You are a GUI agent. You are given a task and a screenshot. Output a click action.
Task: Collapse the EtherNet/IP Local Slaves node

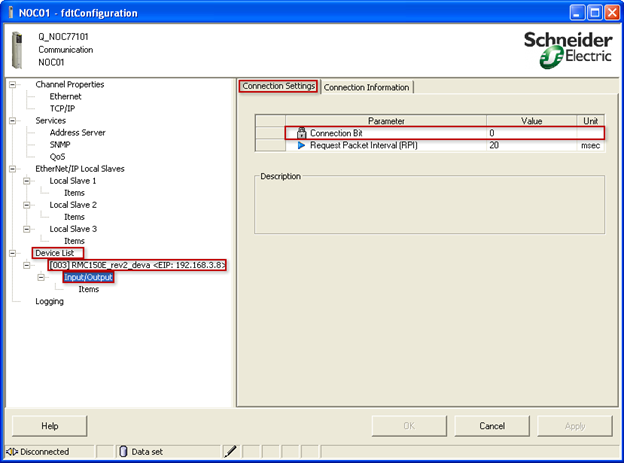pos(13,169)
